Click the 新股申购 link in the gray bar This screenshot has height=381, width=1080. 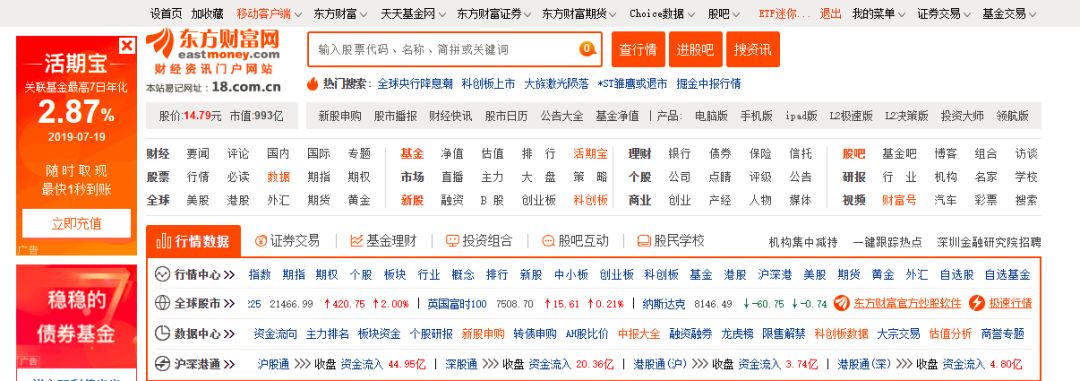click(x=340, y=116)
